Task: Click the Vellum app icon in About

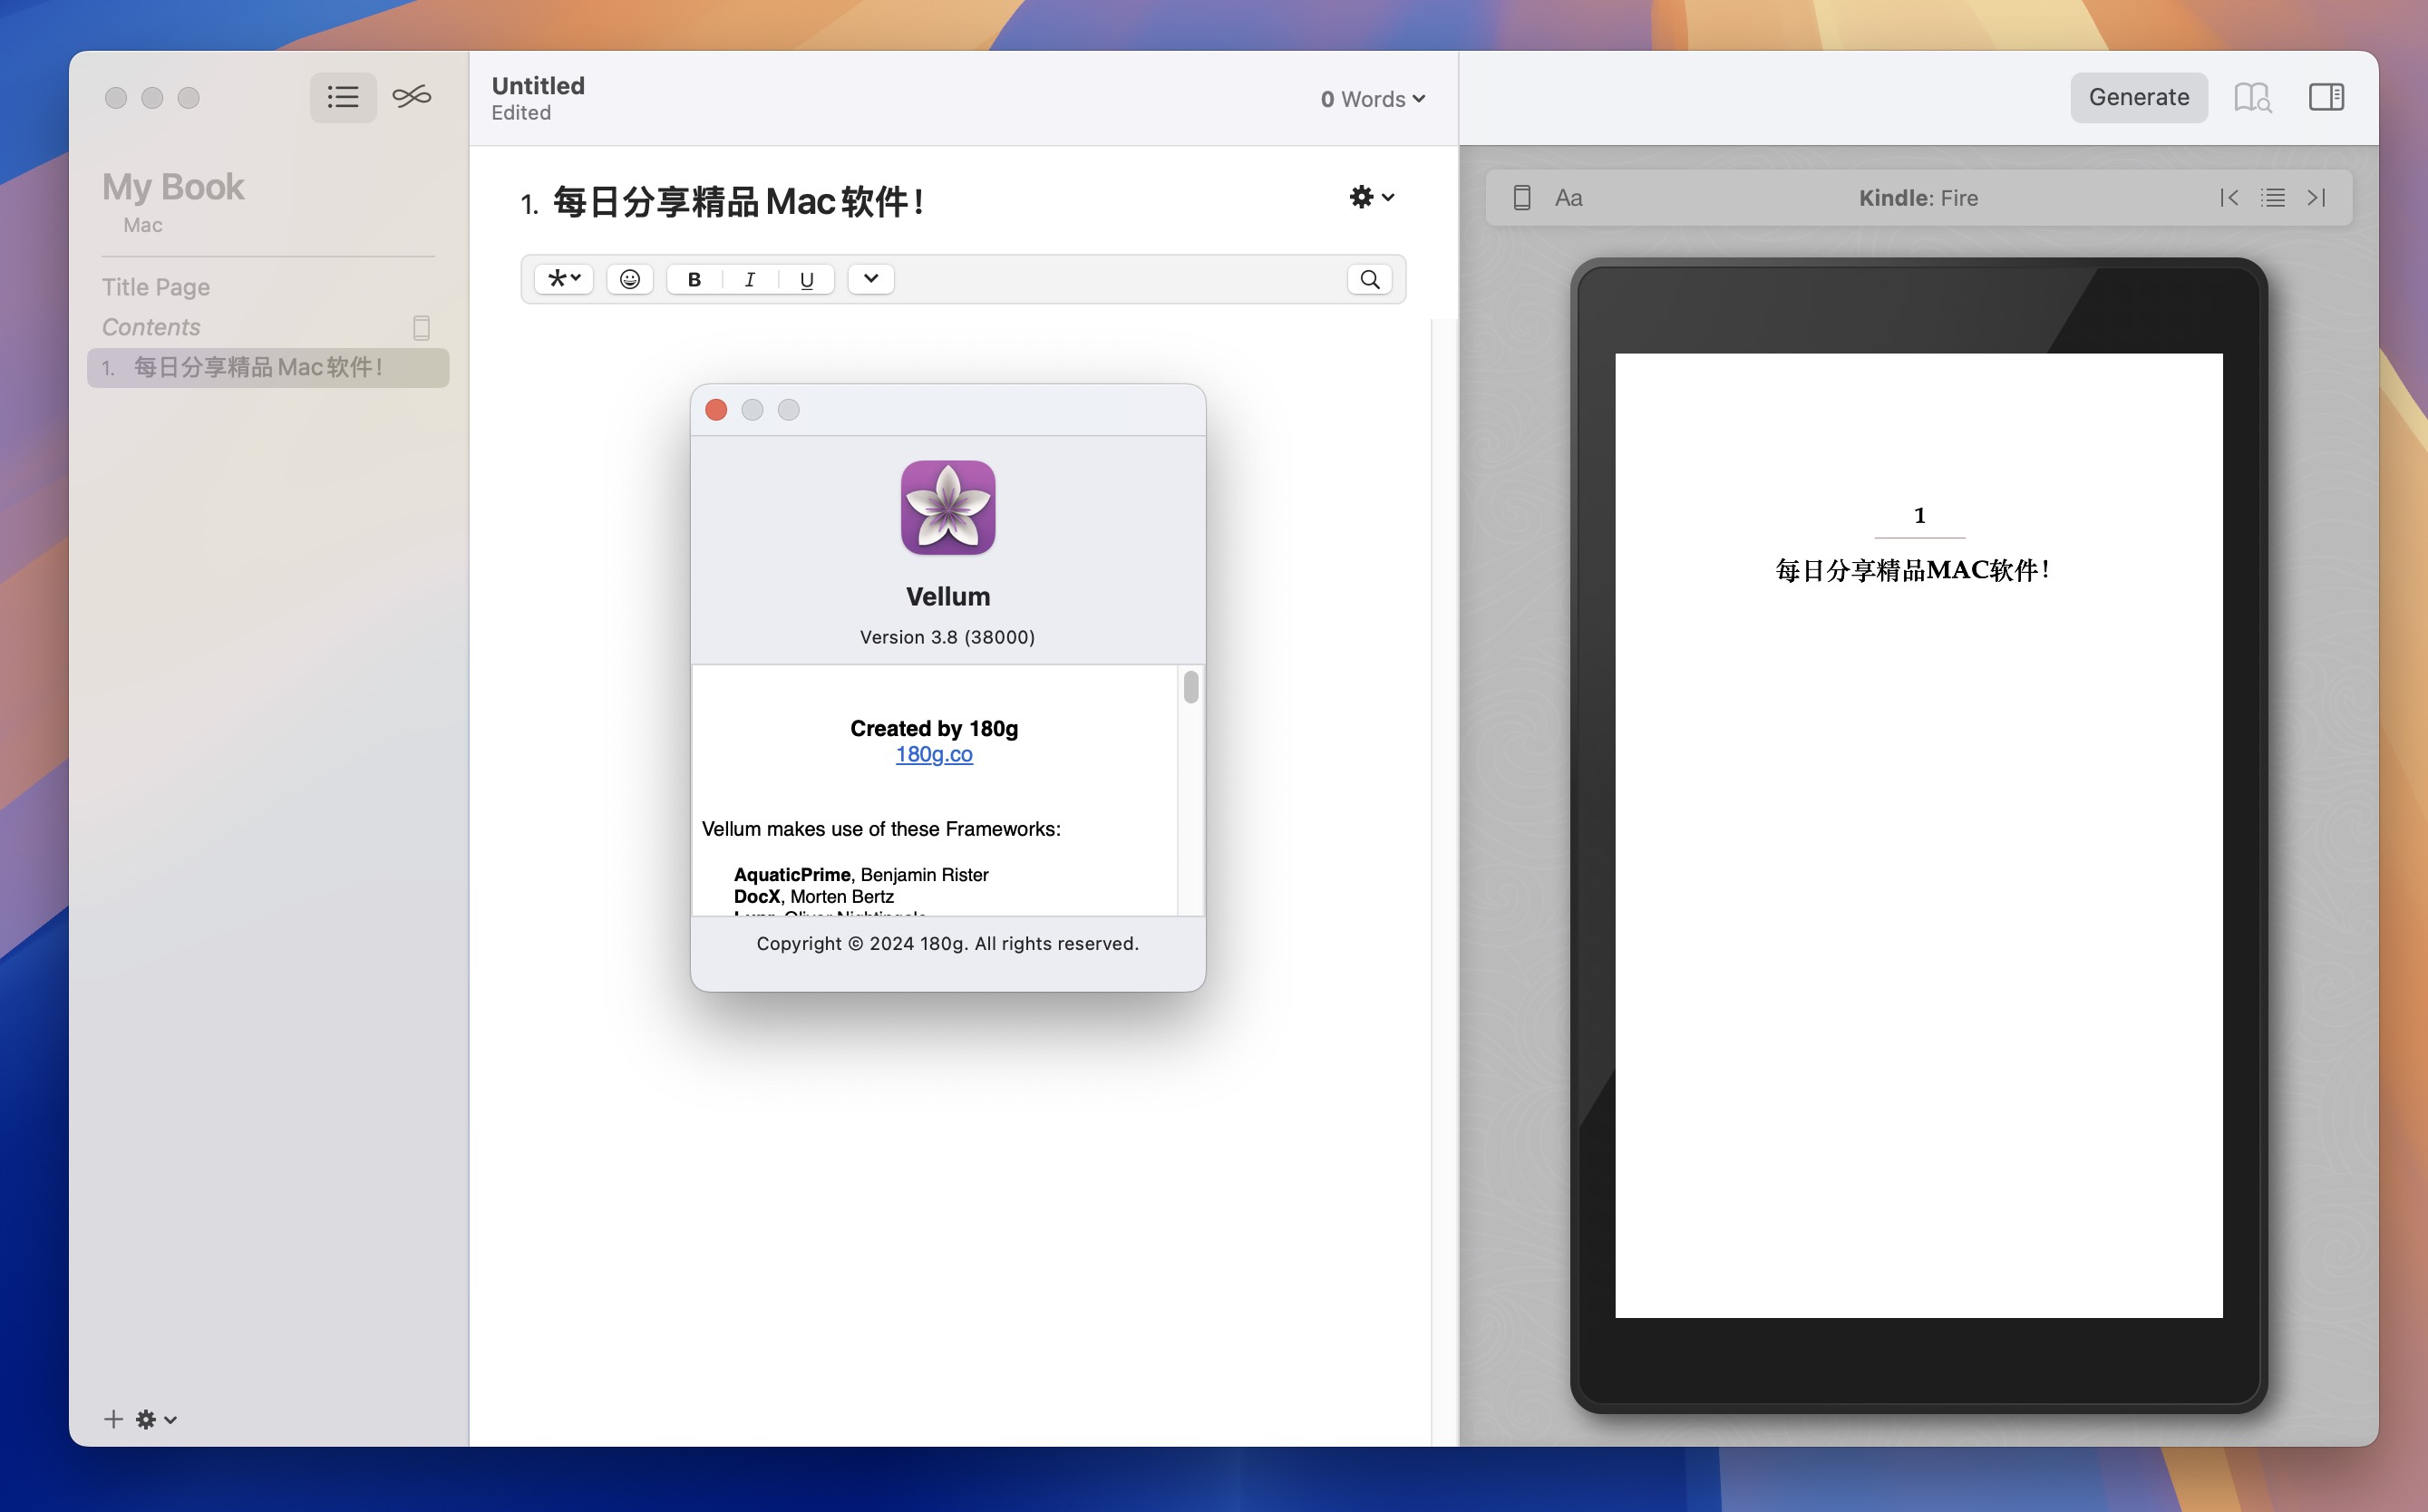Action: 948,507
